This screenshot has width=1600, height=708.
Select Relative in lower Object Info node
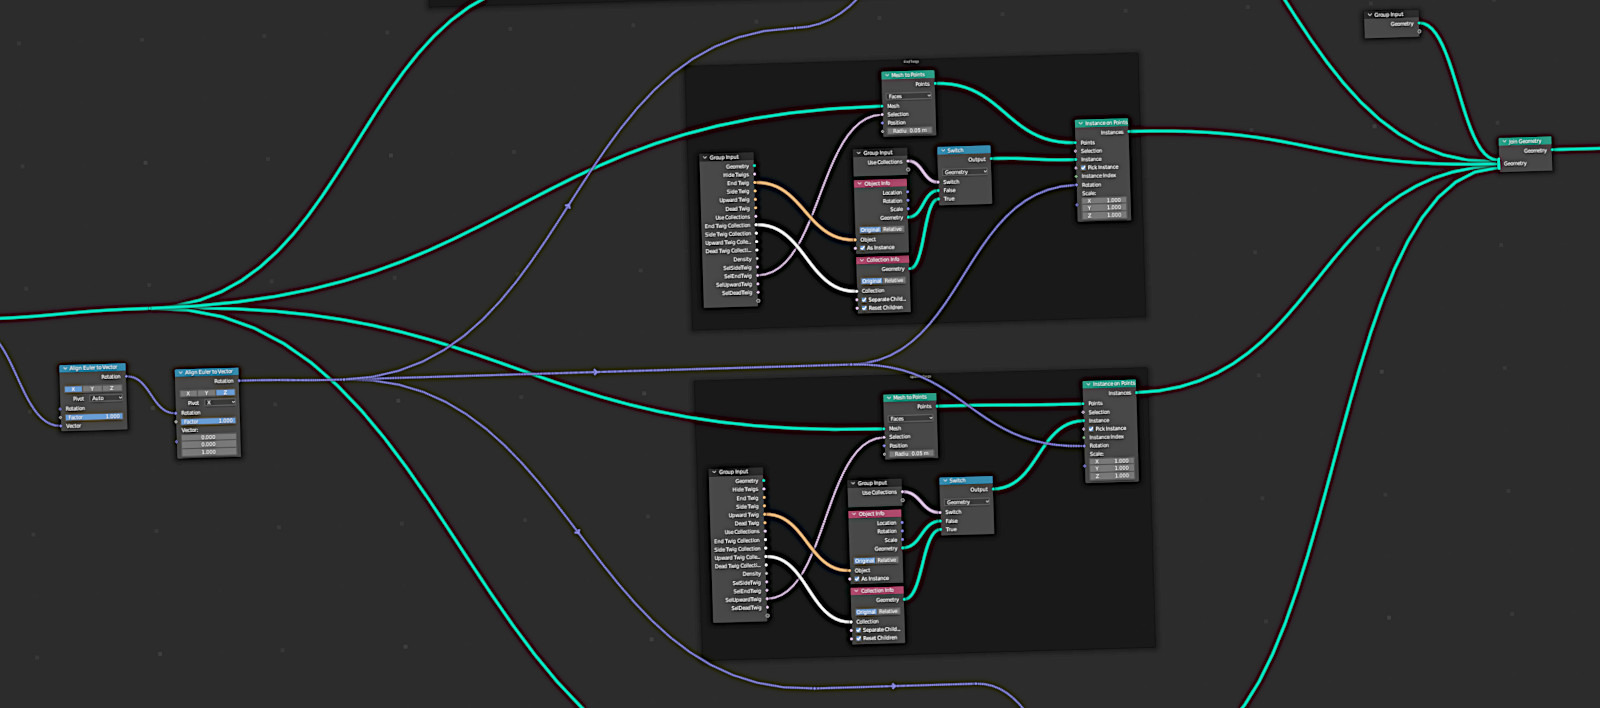[x=887, y=560]
